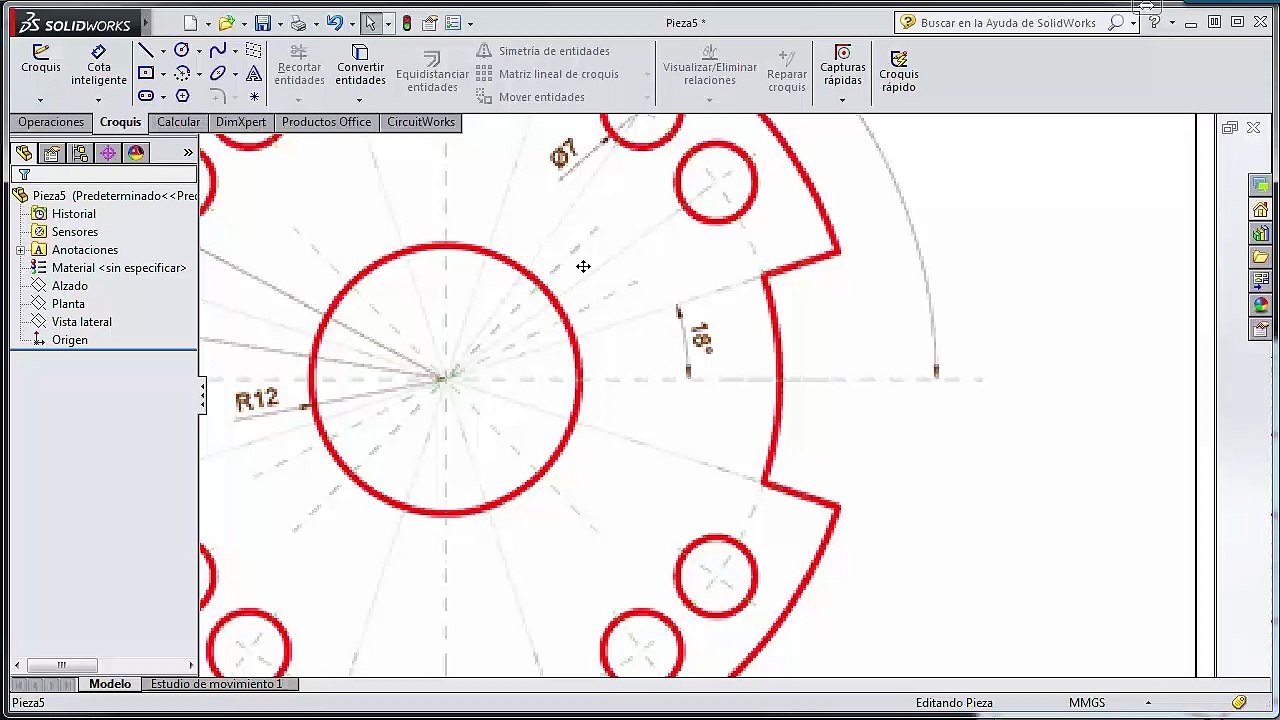Open the Modelo bottom tab
Screen dimensions: 1280x720
110,684
